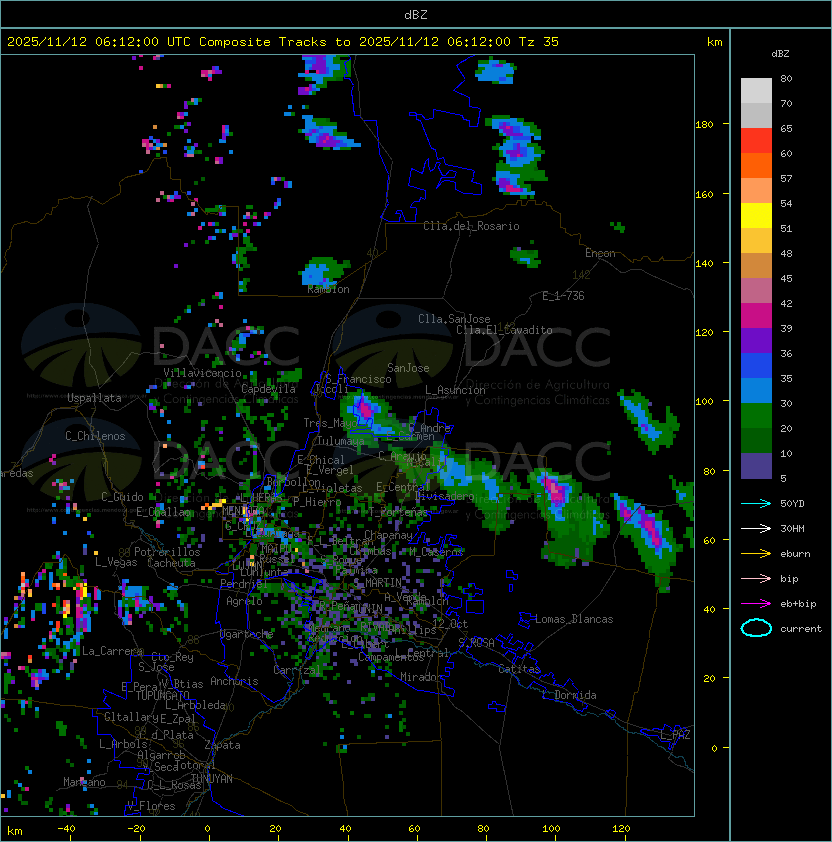This screenshot has width=832, height=842.
Task: Click the 'S_ROSA' place label
Action: coord(476,643)
